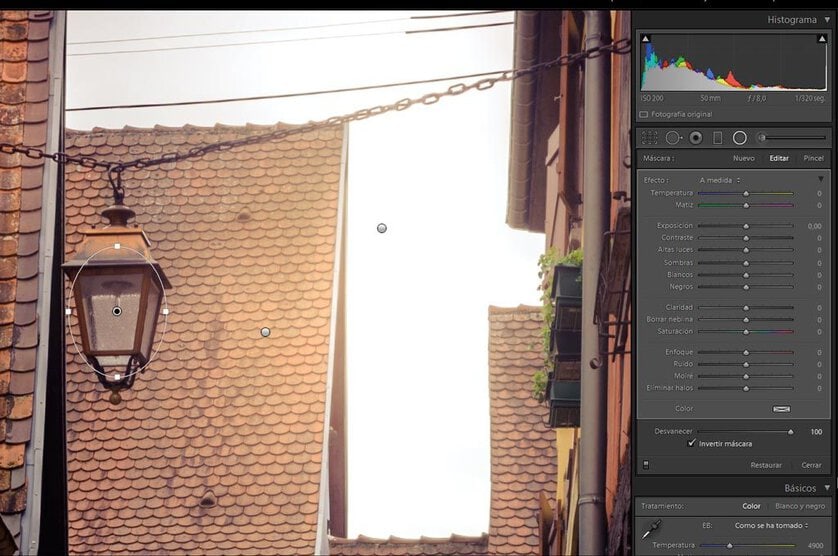
Task: Click the Exposición value 0,00
Action: [814, 226]
